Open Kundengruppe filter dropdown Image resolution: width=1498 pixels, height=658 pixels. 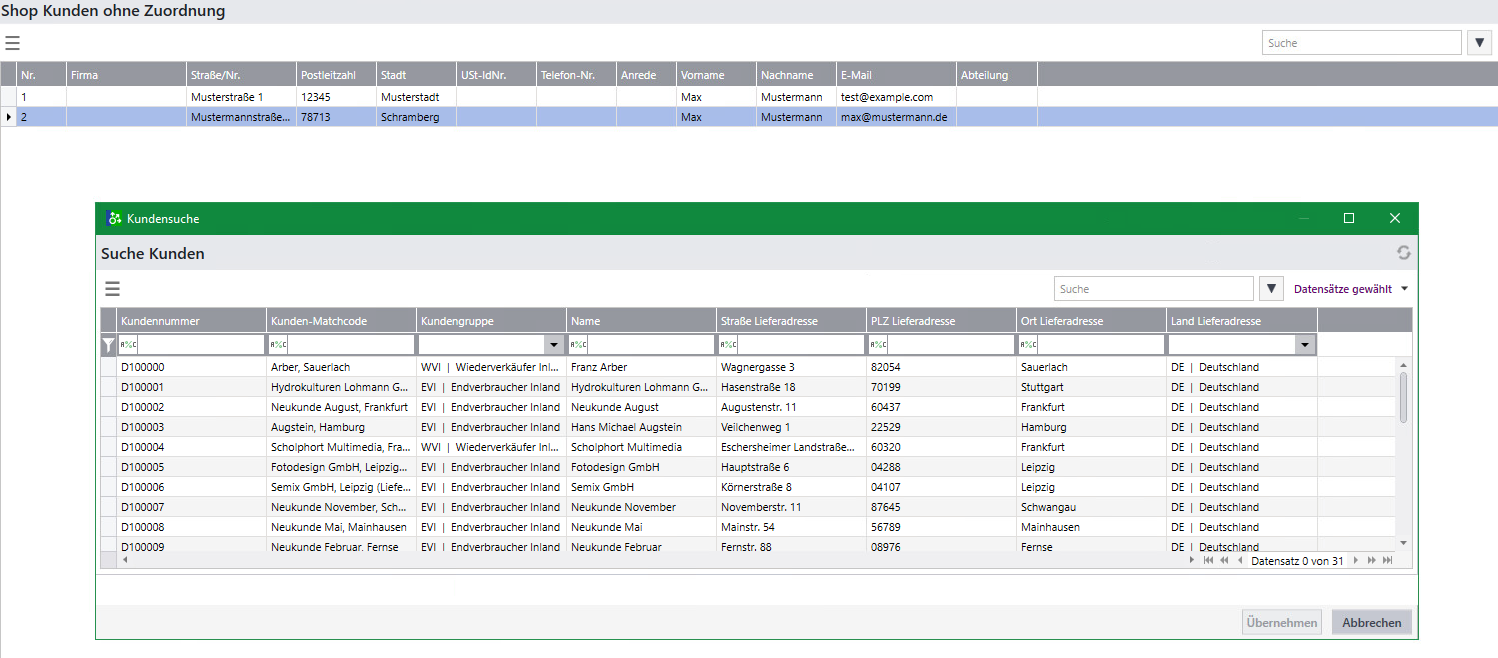pos(553,345)
